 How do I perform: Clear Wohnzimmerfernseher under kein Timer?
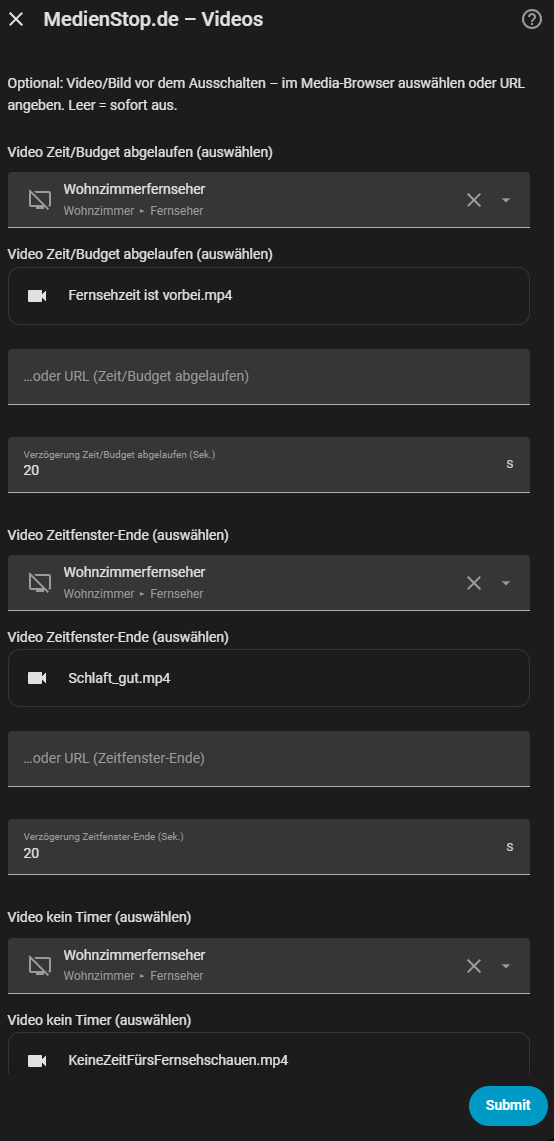[x=474, y=966]
